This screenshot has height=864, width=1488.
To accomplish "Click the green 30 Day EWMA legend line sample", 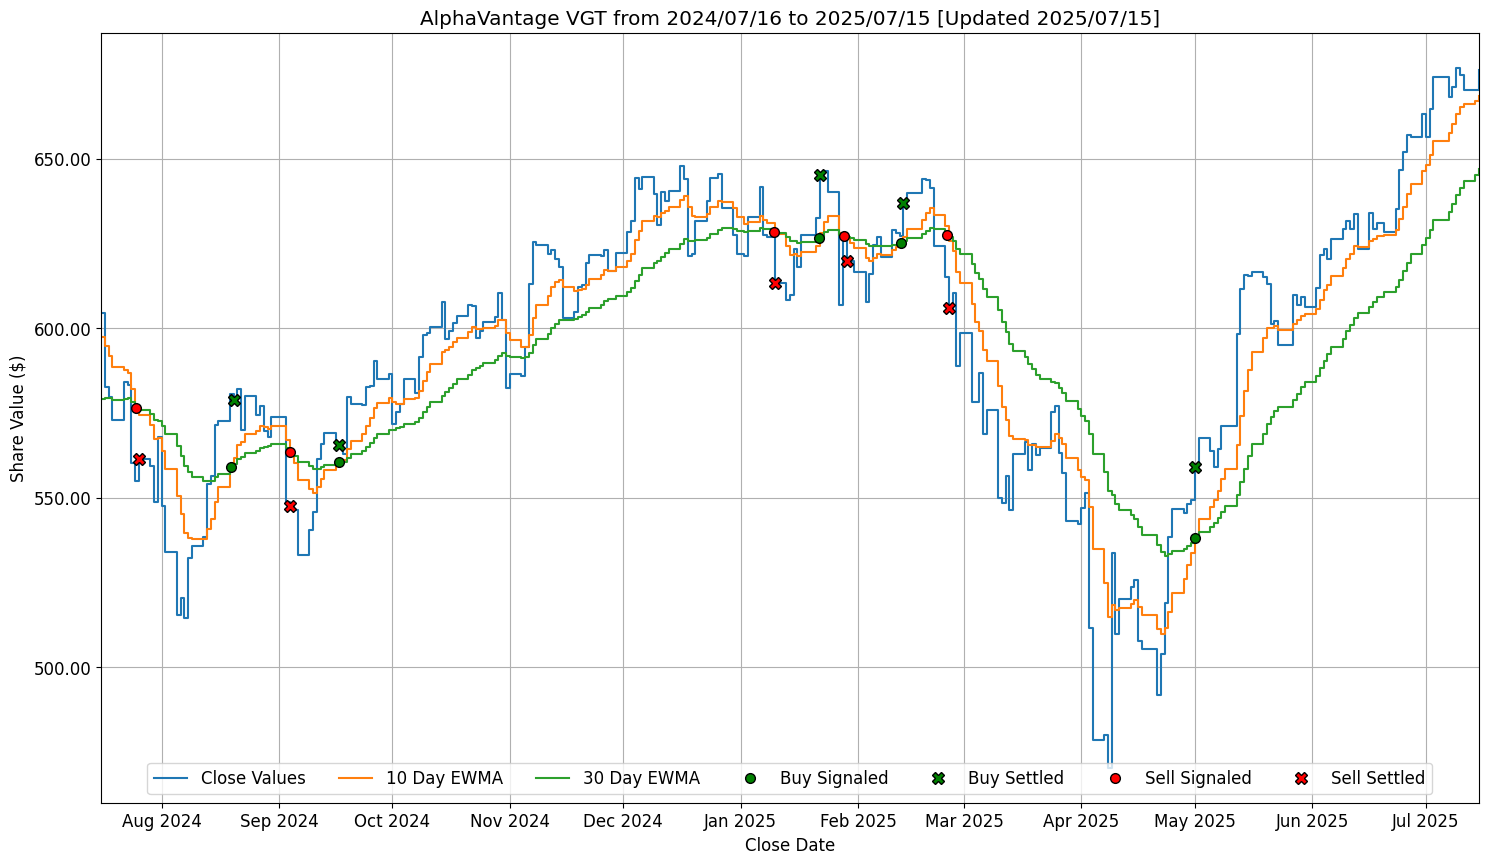I will (x=554, y=778).
